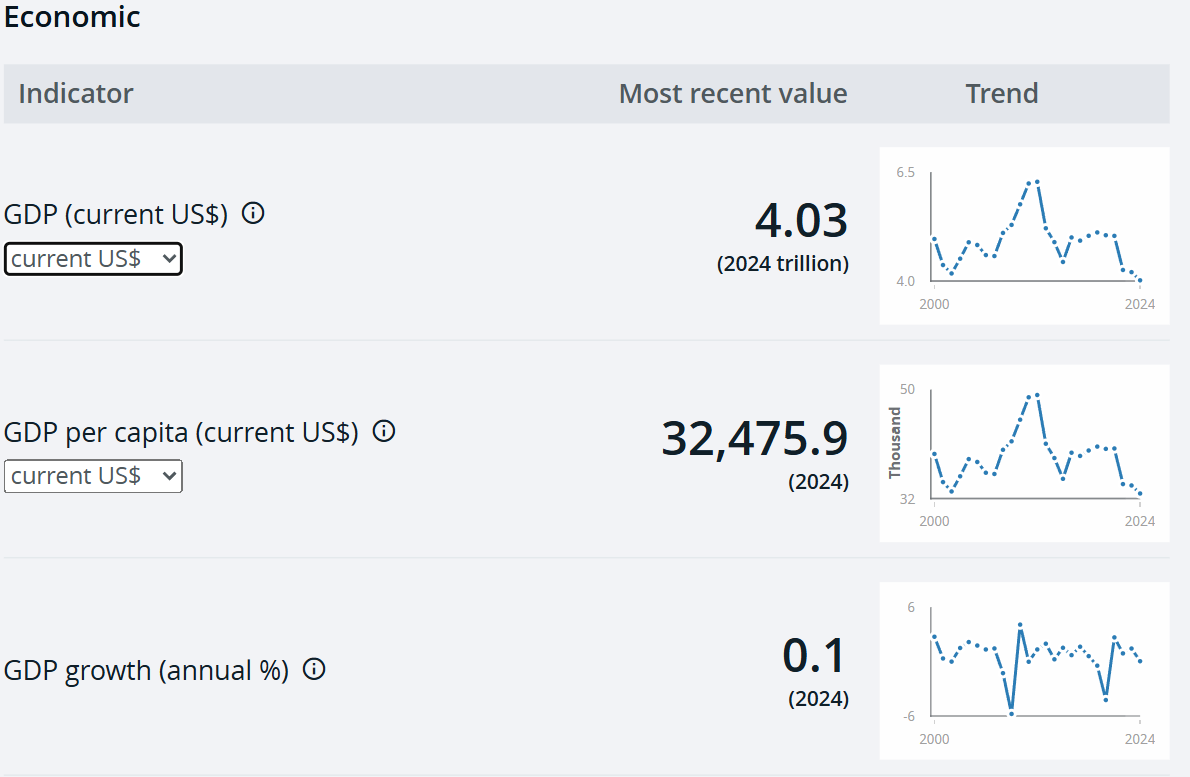This screenshot has width=1190, height=777.
Task: Click the 'Most recent value' column header
Action: tap(733, 93)
